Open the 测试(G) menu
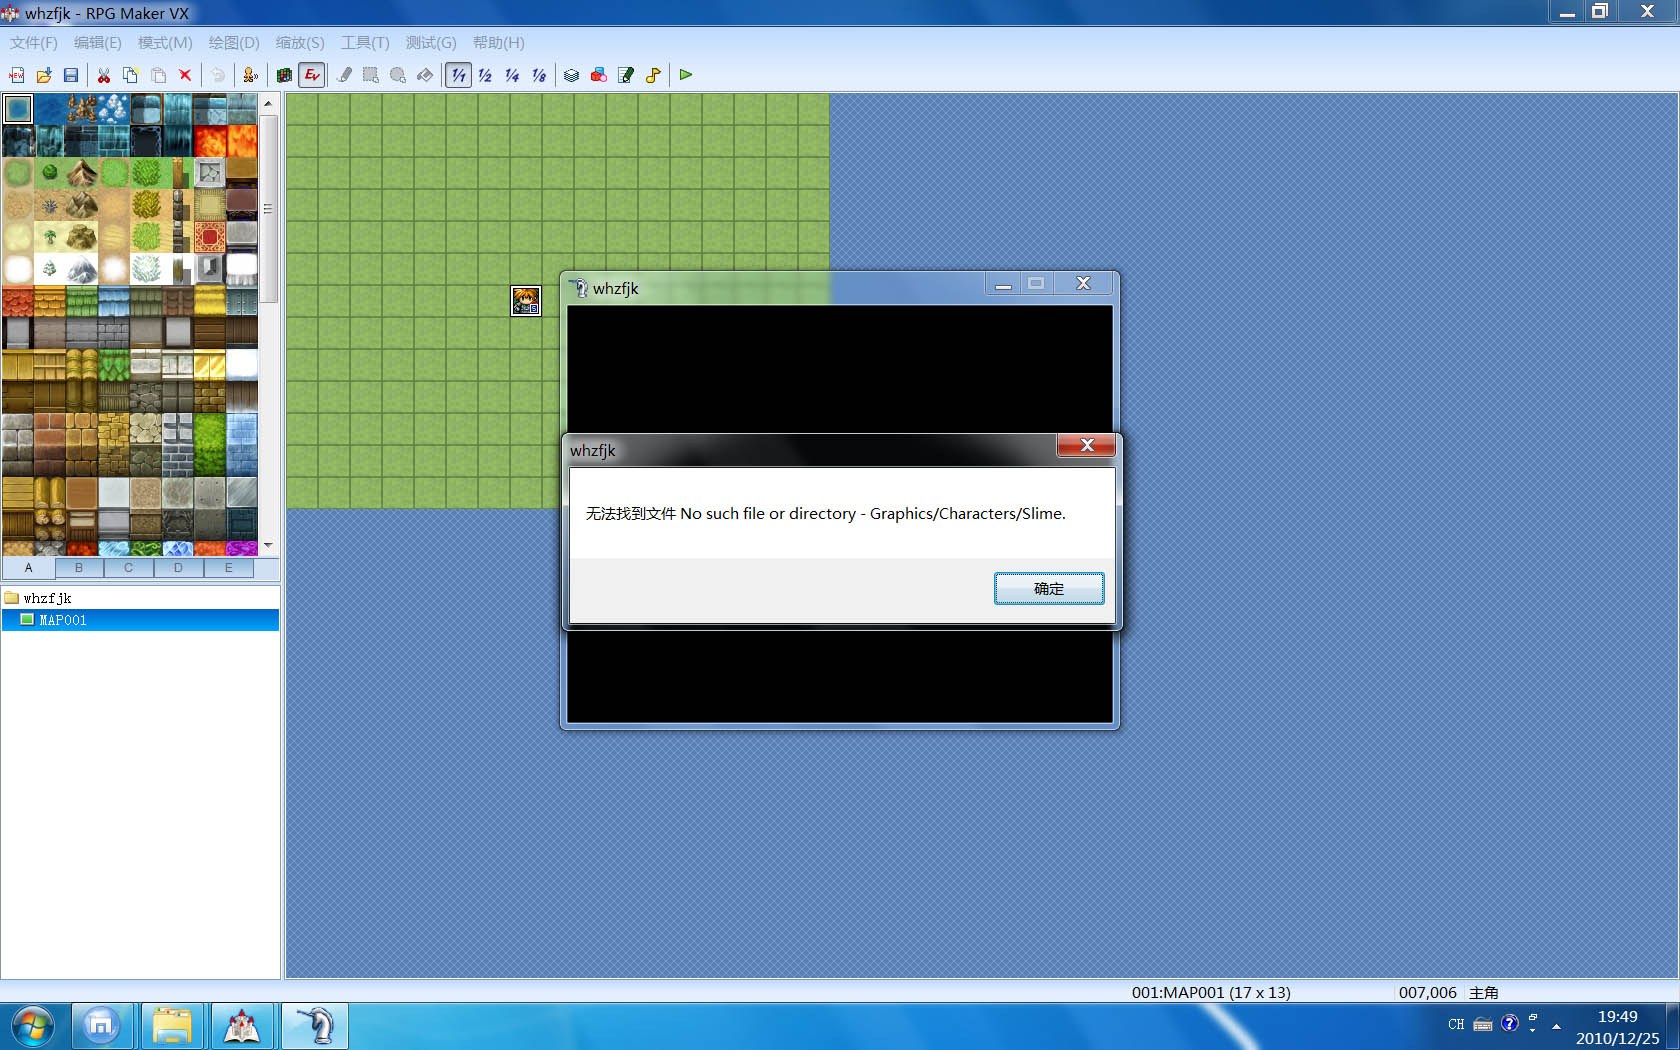Screen dimensions: 1680x1050 [x=431, y=43]
